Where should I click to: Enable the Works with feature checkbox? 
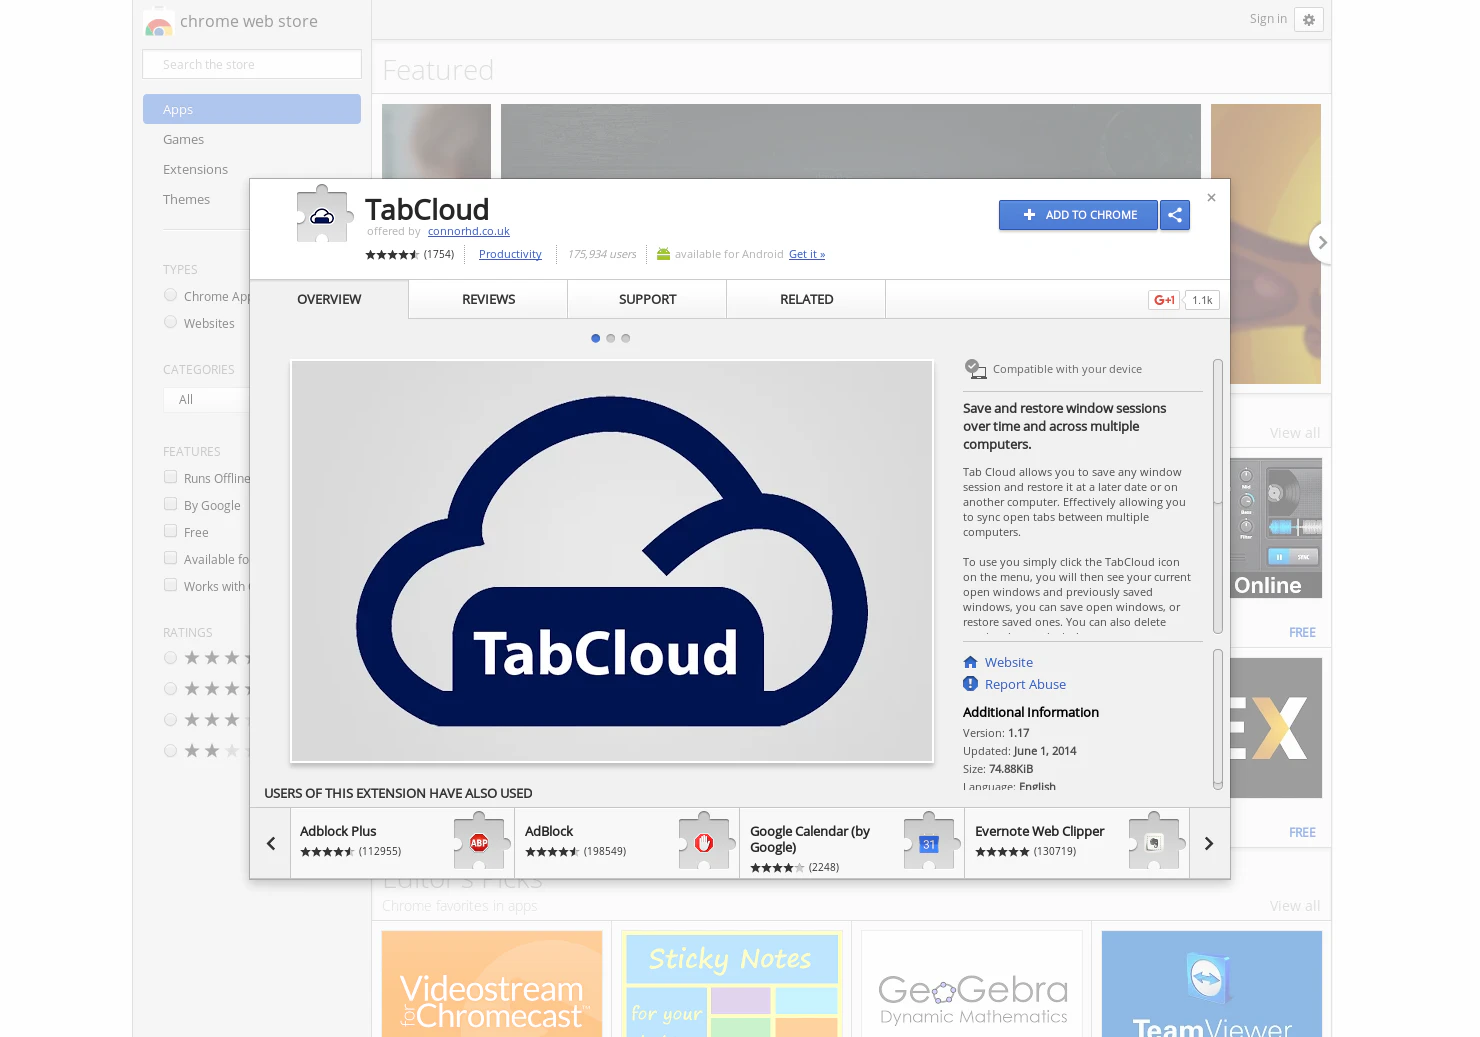click(171, 585)
